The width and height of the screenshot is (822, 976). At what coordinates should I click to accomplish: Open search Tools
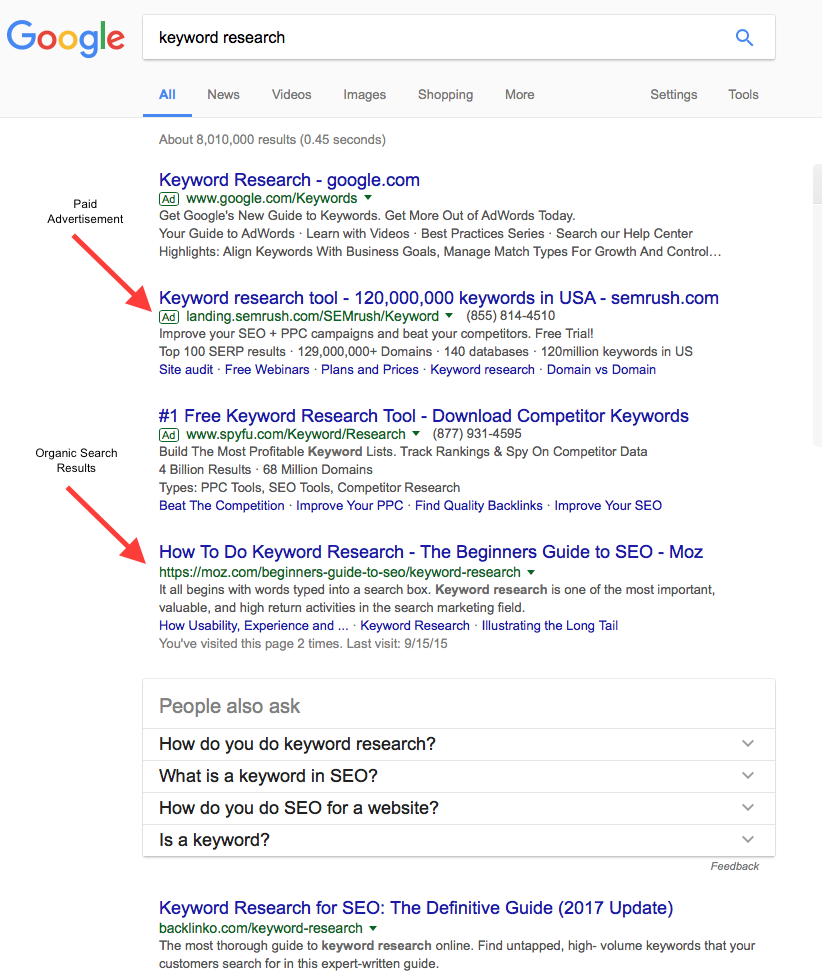(x=744, y=95)
